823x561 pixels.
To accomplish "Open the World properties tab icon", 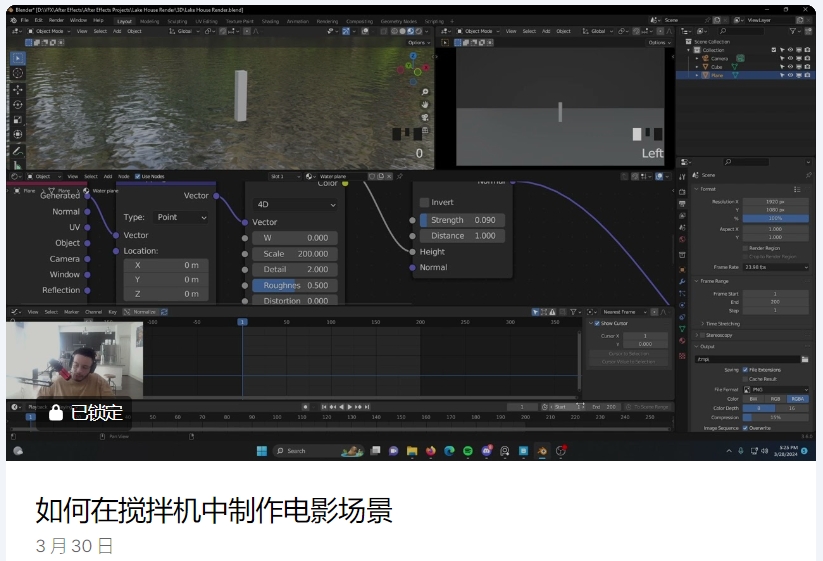I will coord(682,239).
